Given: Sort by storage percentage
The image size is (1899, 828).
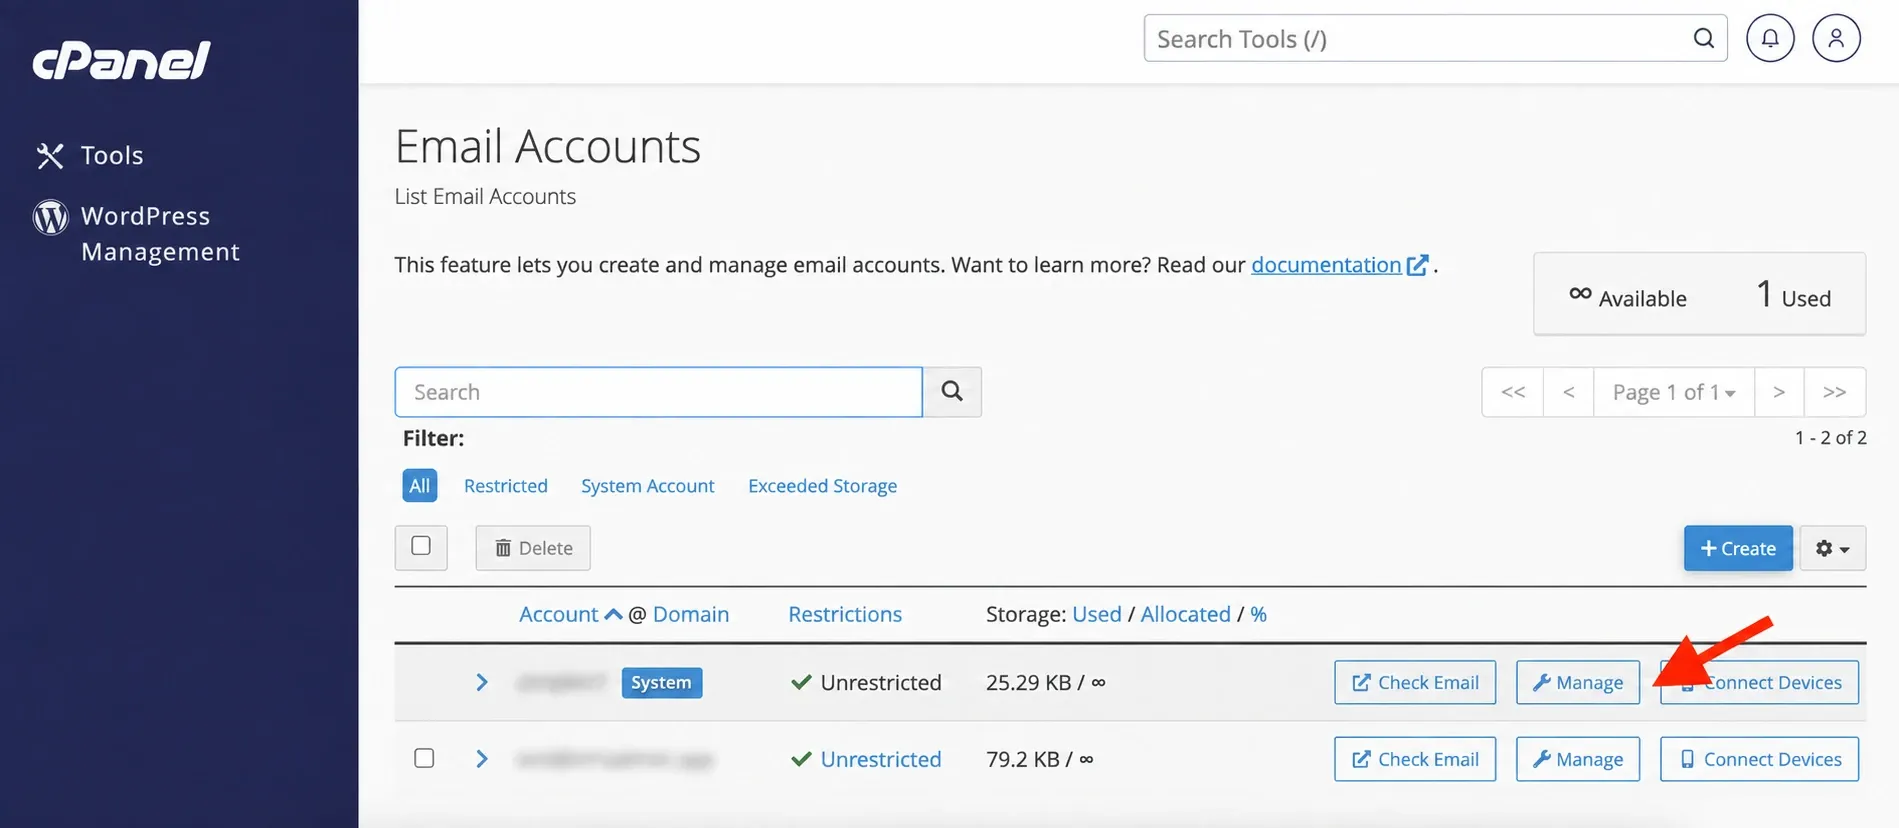Looking at the screenshot, I should (1259, 614).
